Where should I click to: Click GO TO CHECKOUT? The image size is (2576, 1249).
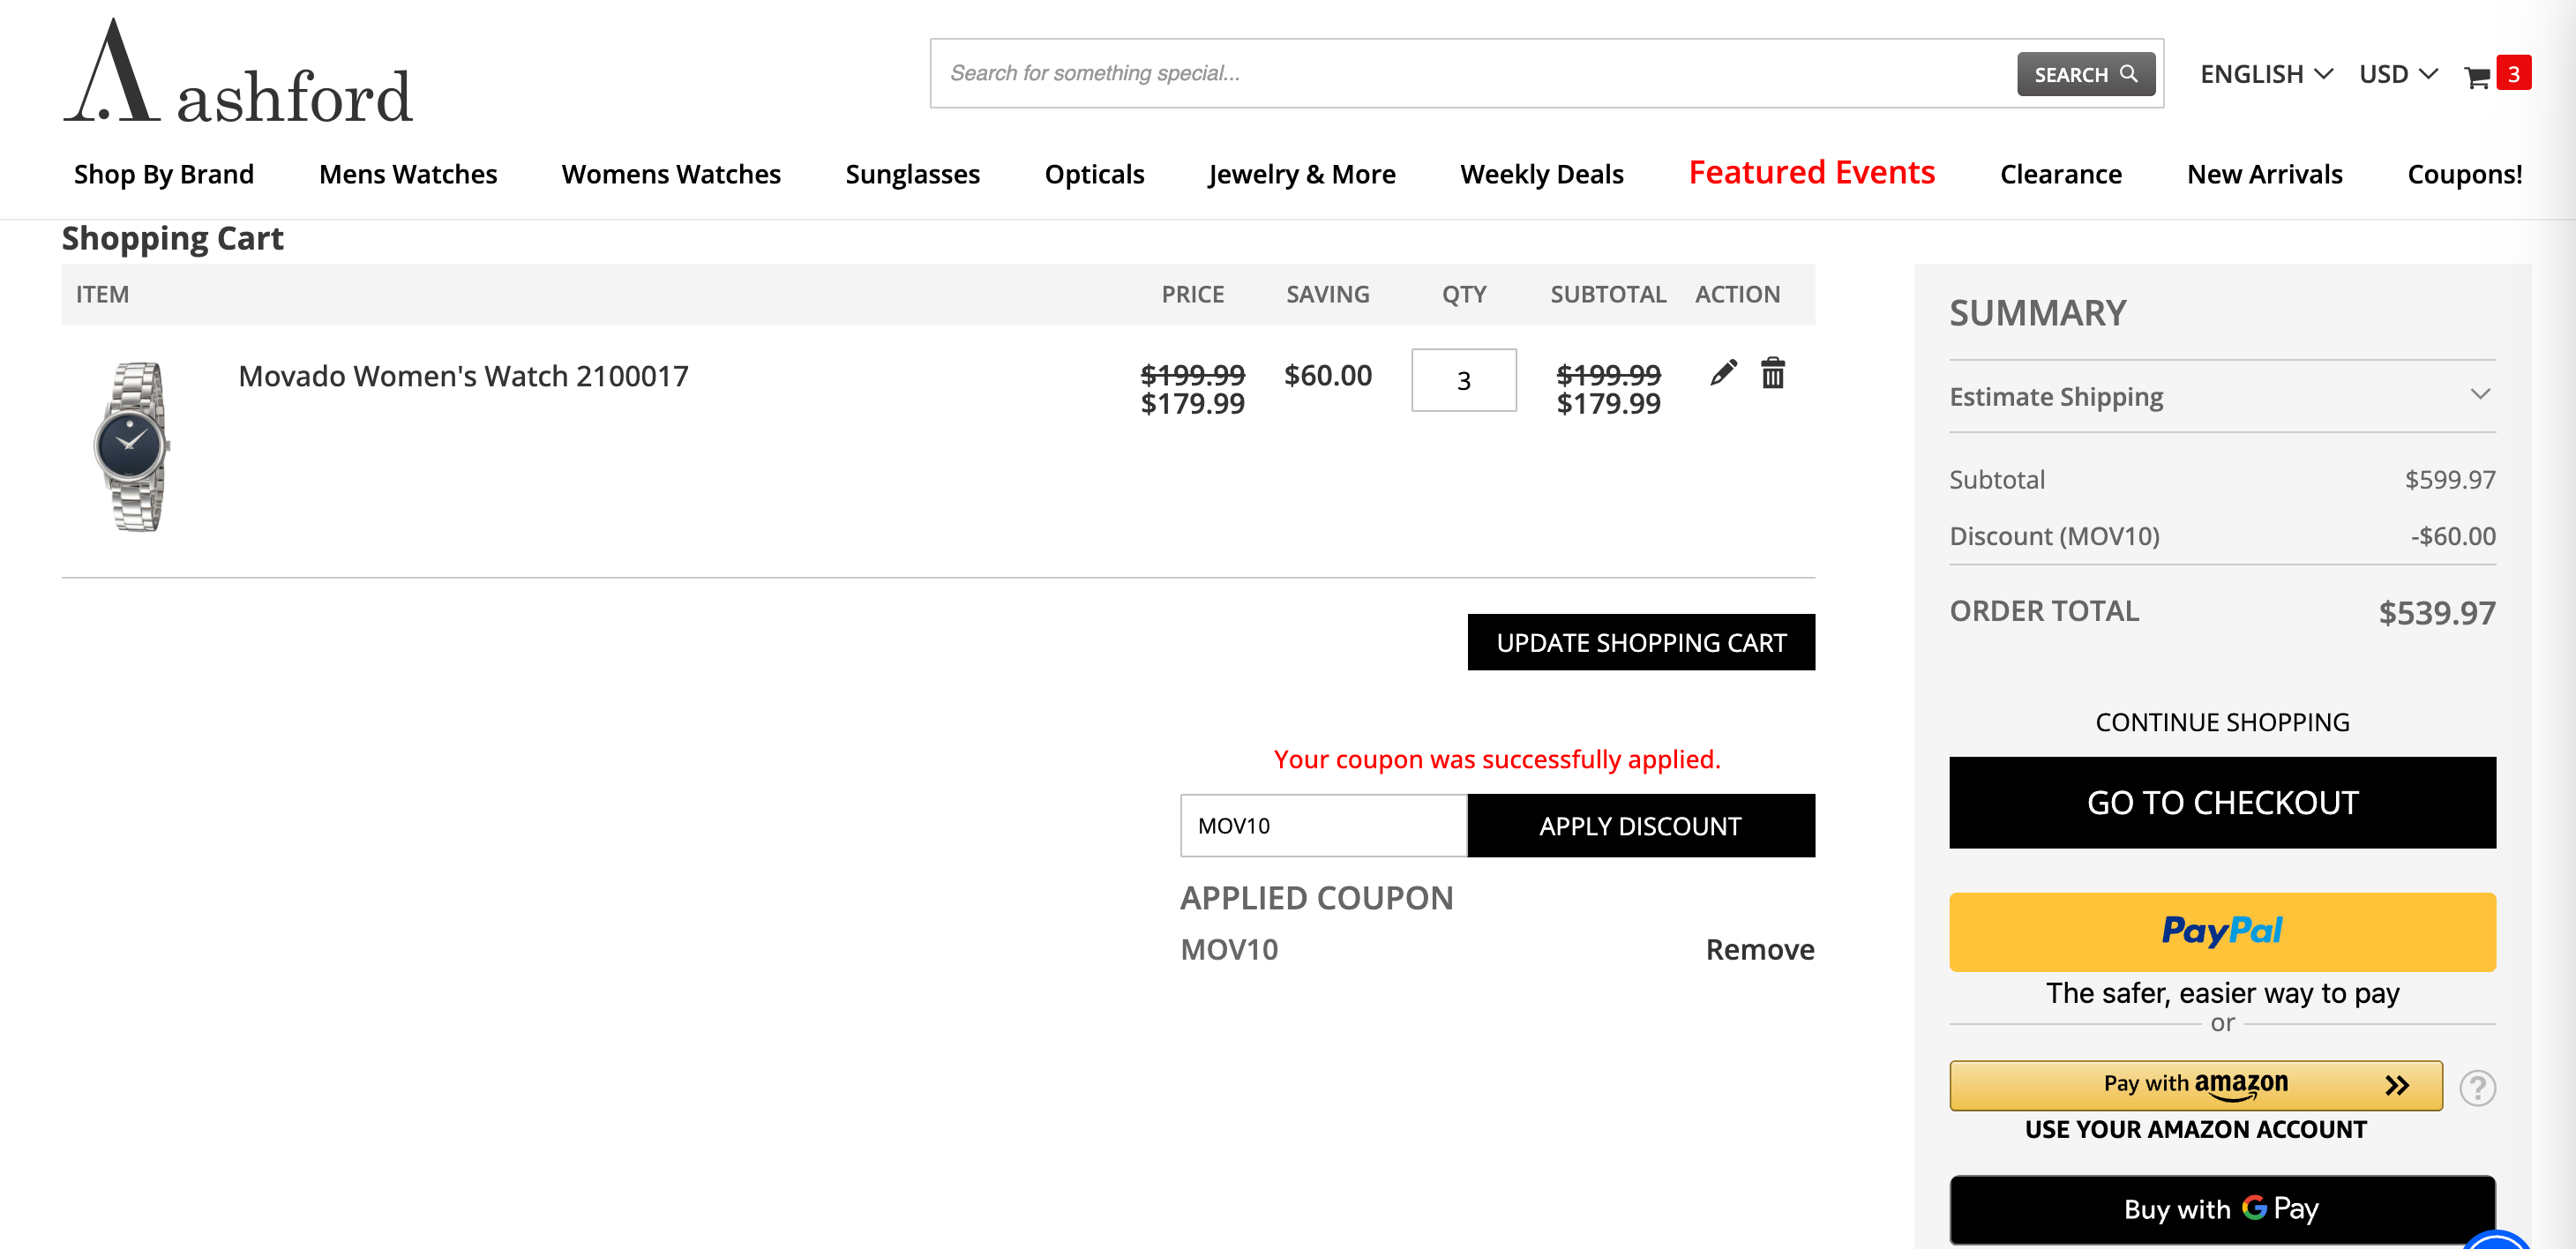point(2222,801)
